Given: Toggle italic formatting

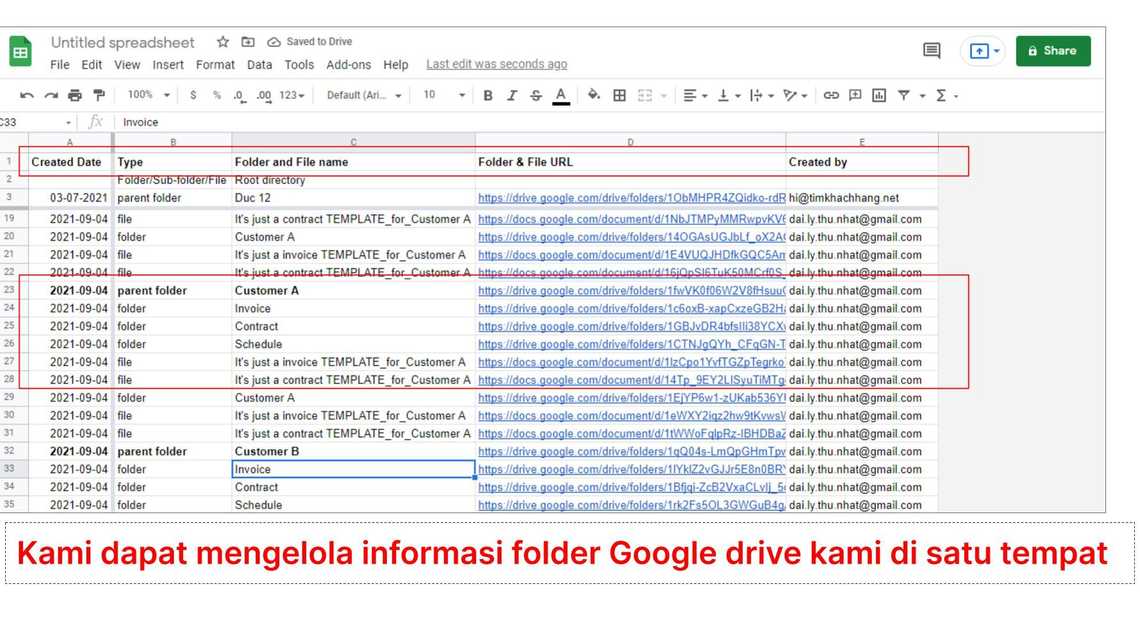Looking at the screenshot, I should 512,95.
